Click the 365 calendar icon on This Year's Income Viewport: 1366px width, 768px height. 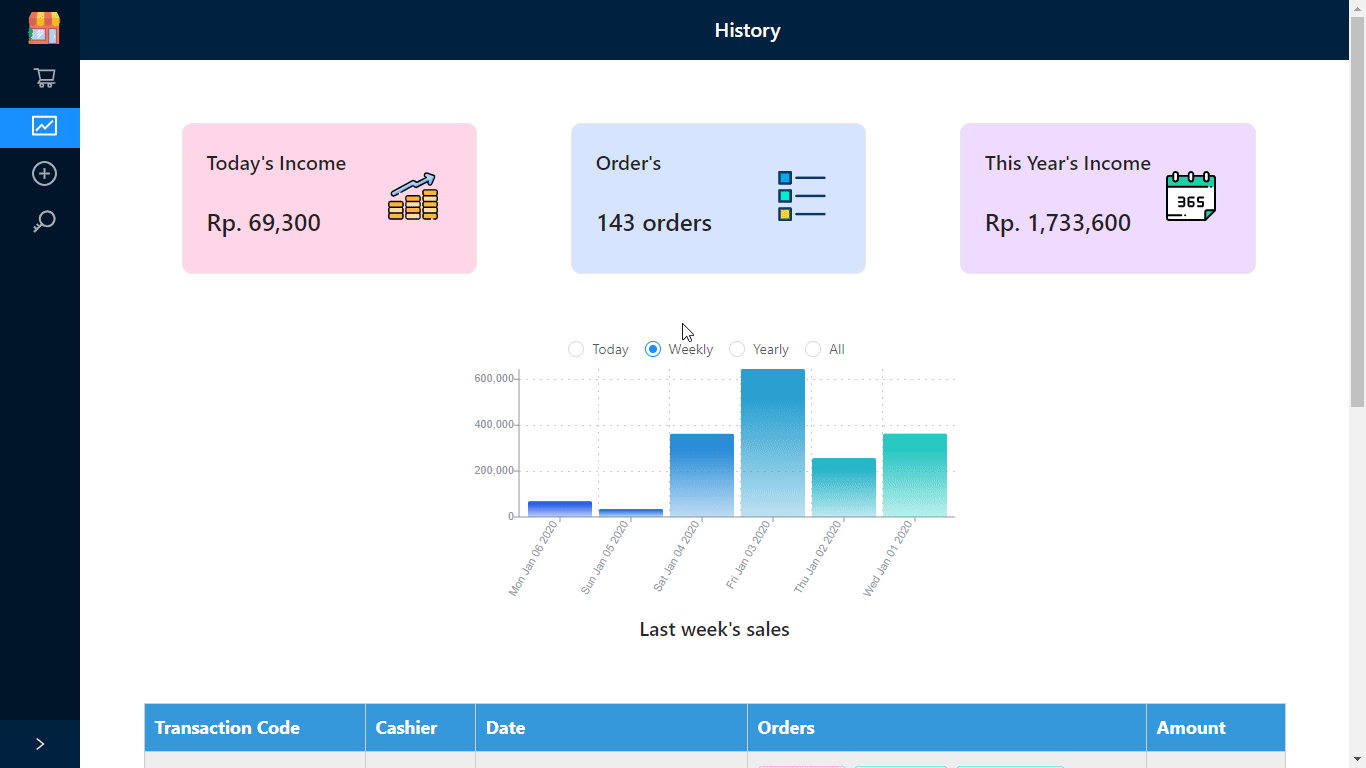coord(1190,198)
